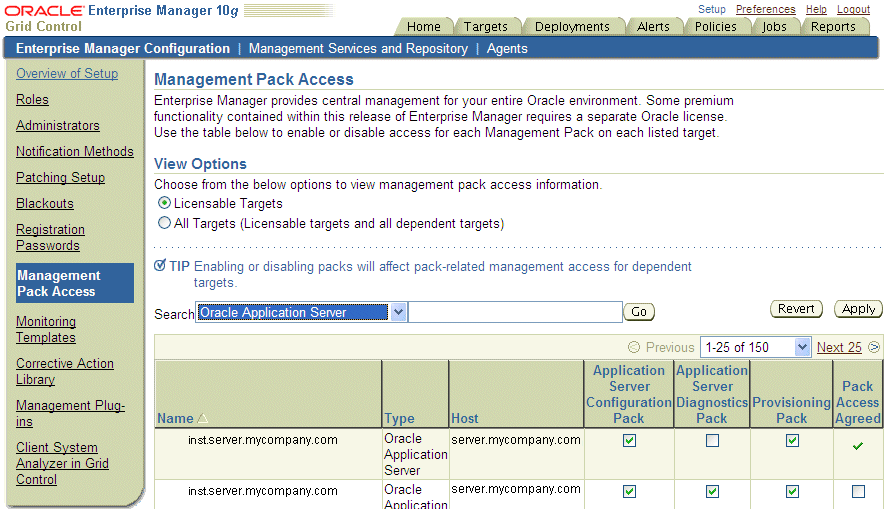Viewport: 887px width, 509px height.
Task: Check Pack Access Agreed checkbox in second row
Action: point(858,491)
